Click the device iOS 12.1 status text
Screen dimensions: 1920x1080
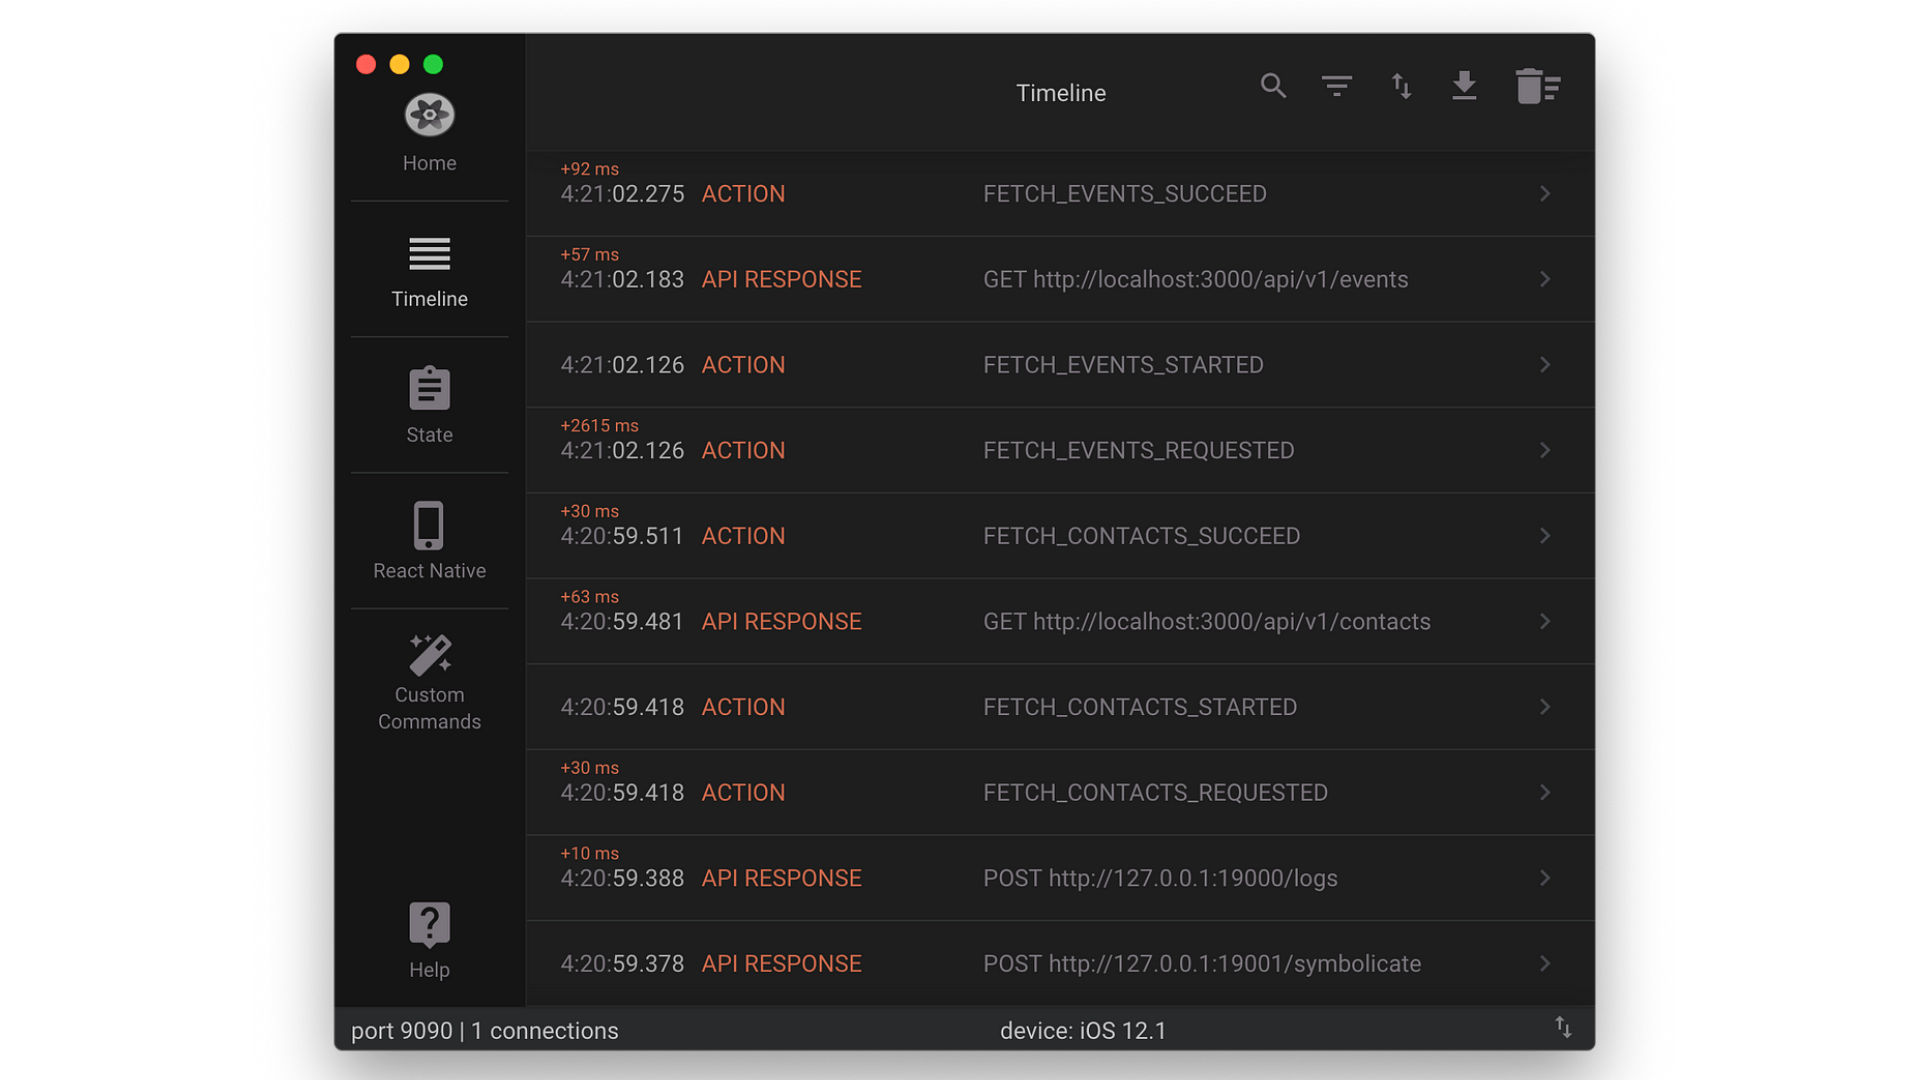(1082, 1030)
